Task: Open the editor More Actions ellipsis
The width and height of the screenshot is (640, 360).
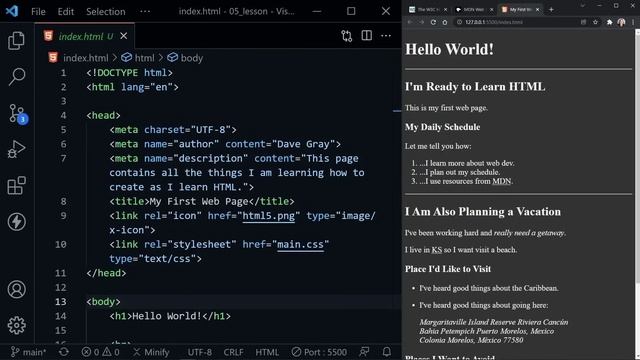Action: [x=386, y=36]
